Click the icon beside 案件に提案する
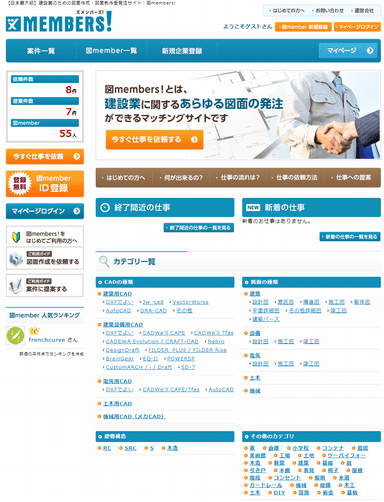This screenshot has width=384, height=502. point(16,286)
